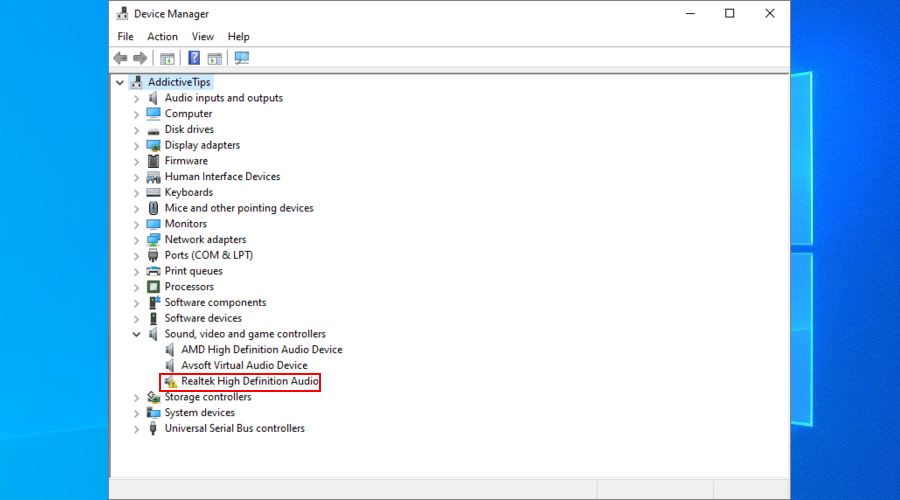Select Mice and other pointing devices label

pyautogui.click(x=239, y=208)
